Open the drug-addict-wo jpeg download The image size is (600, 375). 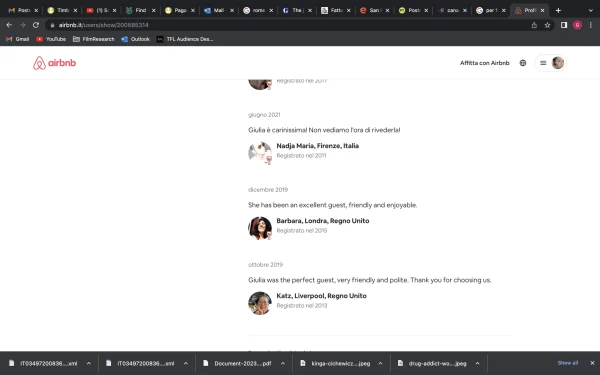(x=432, y=364)
